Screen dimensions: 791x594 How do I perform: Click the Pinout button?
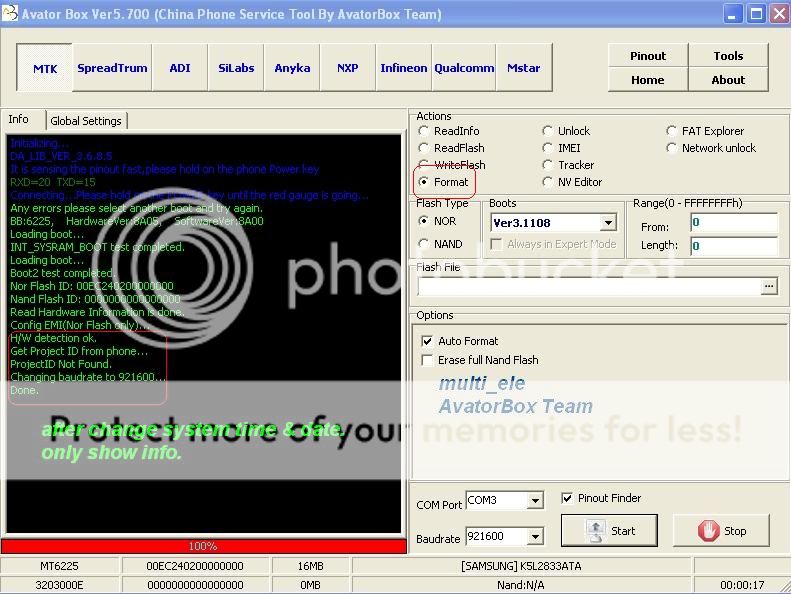pos(647,56)
